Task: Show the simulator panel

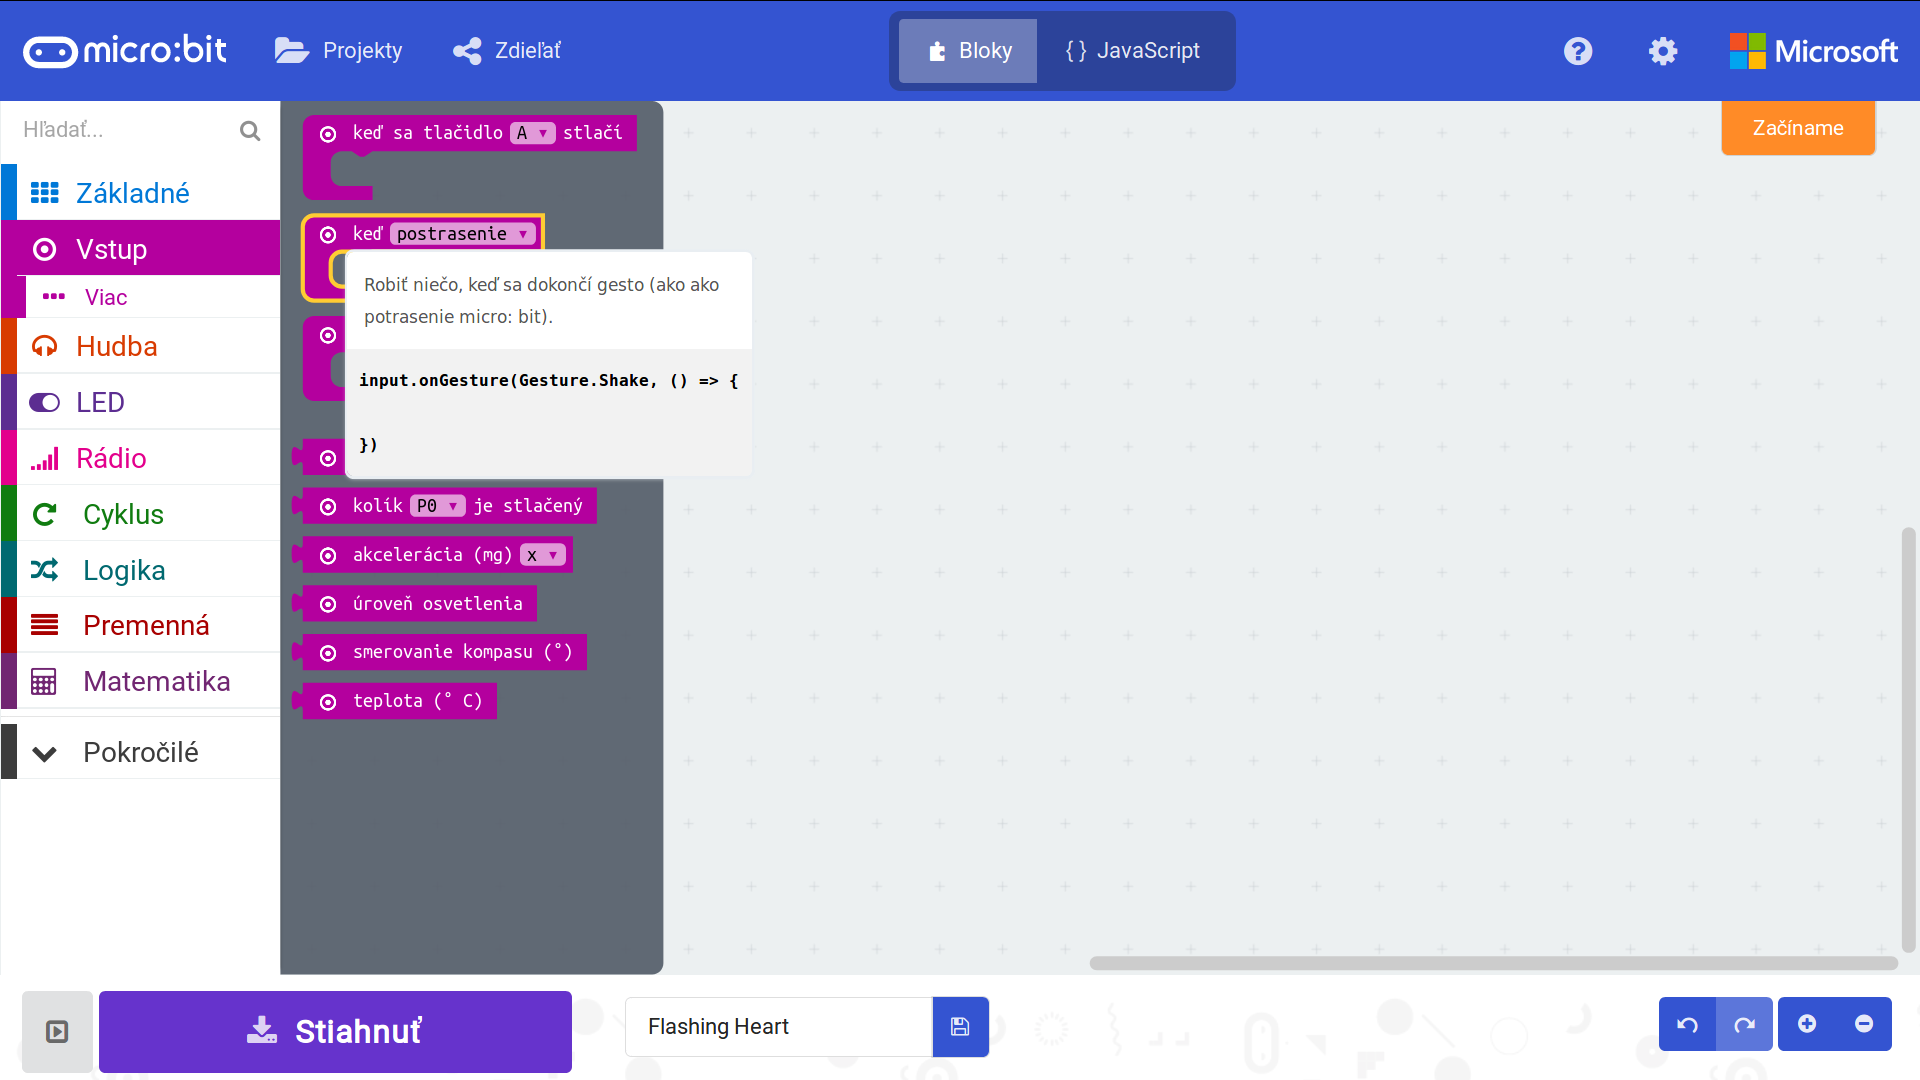Action: pyautogui.click(x=57, y=1031)
